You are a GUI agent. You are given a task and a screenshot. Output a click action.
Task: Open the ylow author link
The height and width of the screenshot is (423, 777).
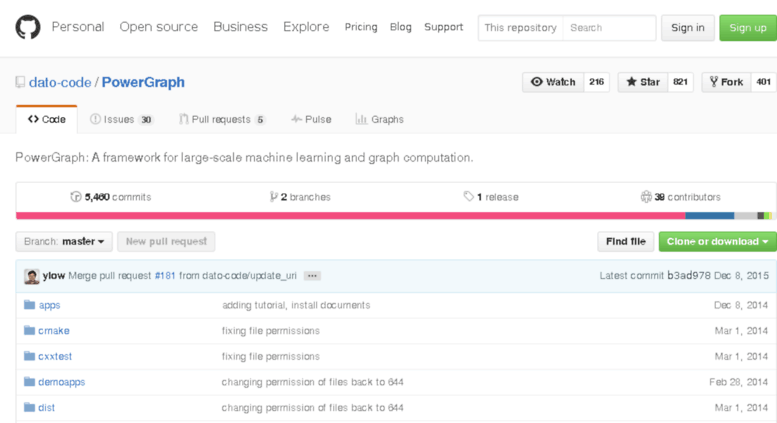point(54,276)
